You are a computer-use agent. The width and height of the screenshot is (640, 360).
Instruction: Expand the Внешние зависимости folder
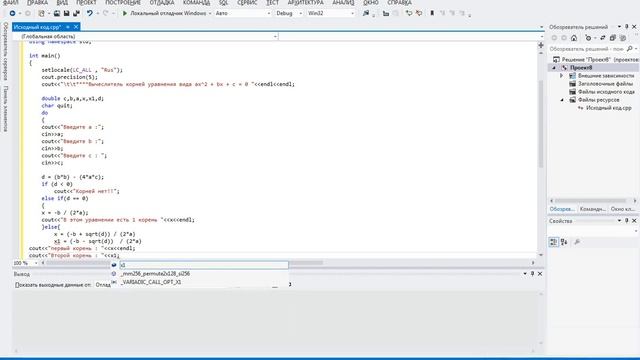[x=561, y=76]
